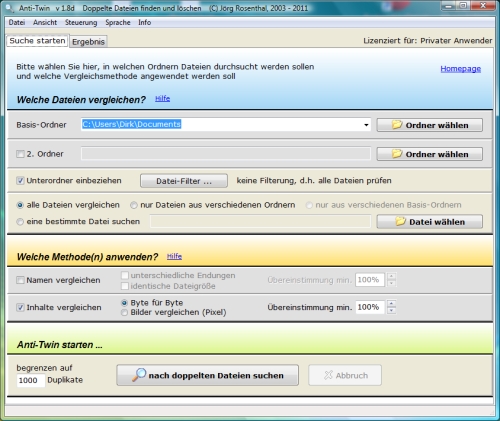Switch to the Ergebnis tab
500x421 pixels.
pyautogui.click(x=88, y=42)
